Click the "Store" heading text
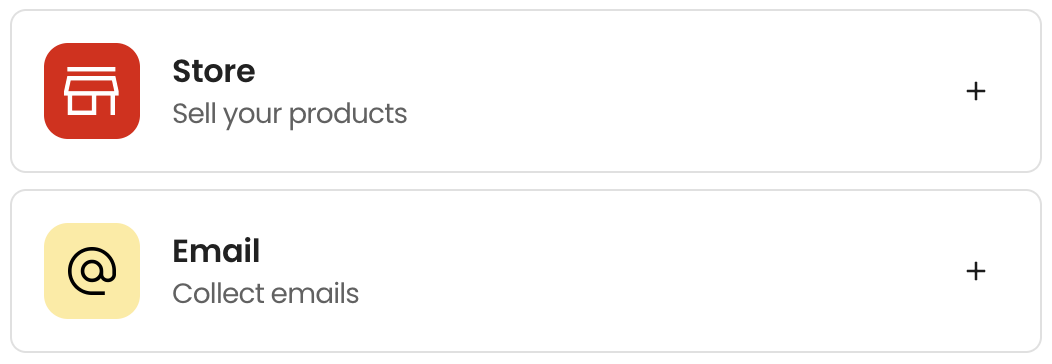This screenshot has height=364, width=1052. 213,71
